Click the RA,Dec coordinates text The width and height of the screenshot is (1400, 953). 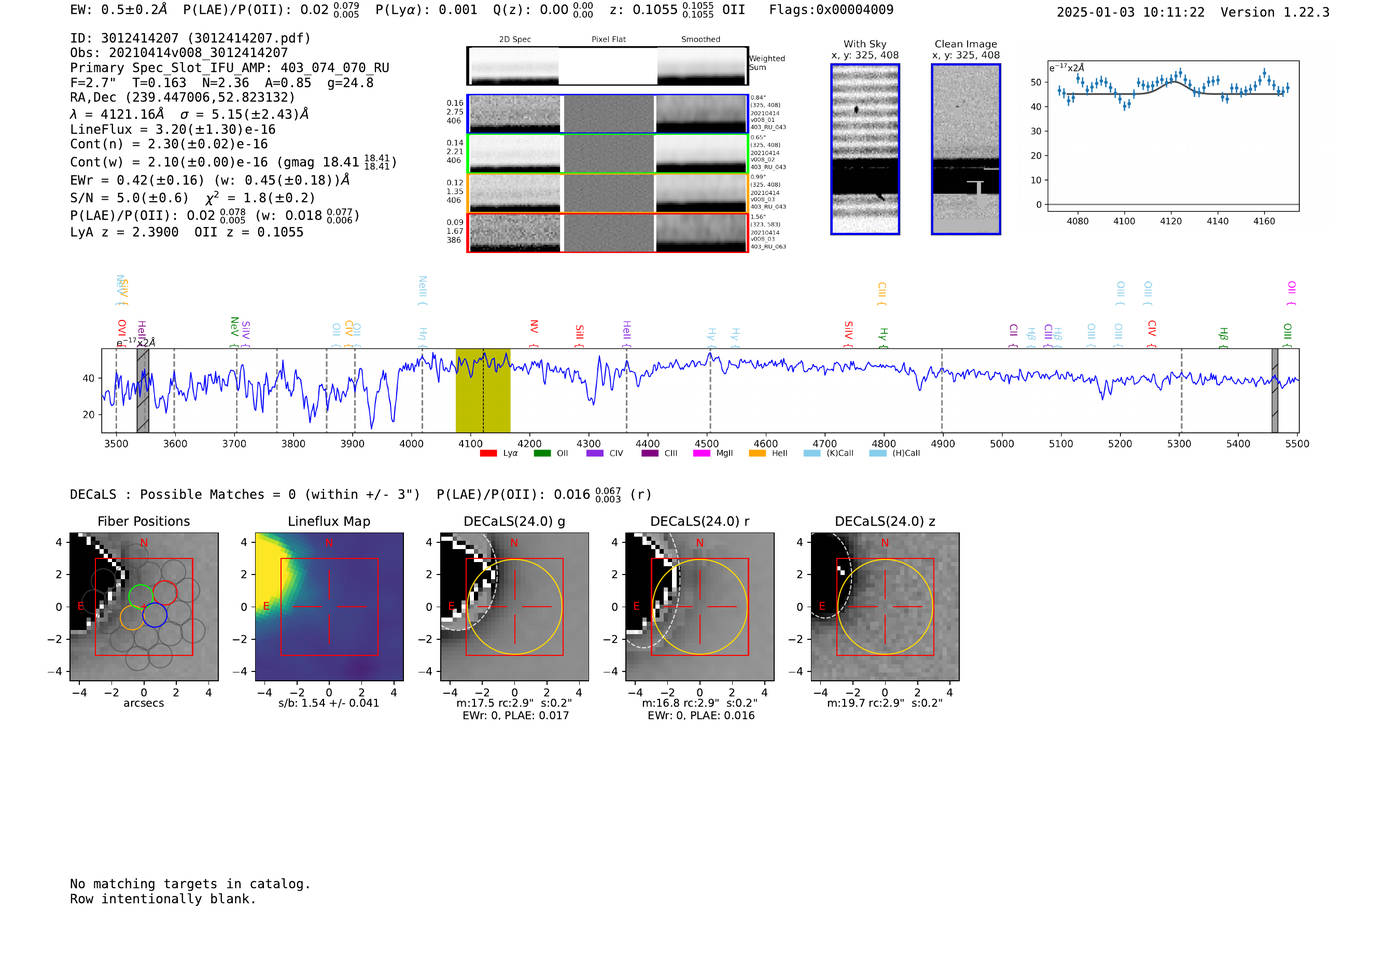tap(183, 98)
